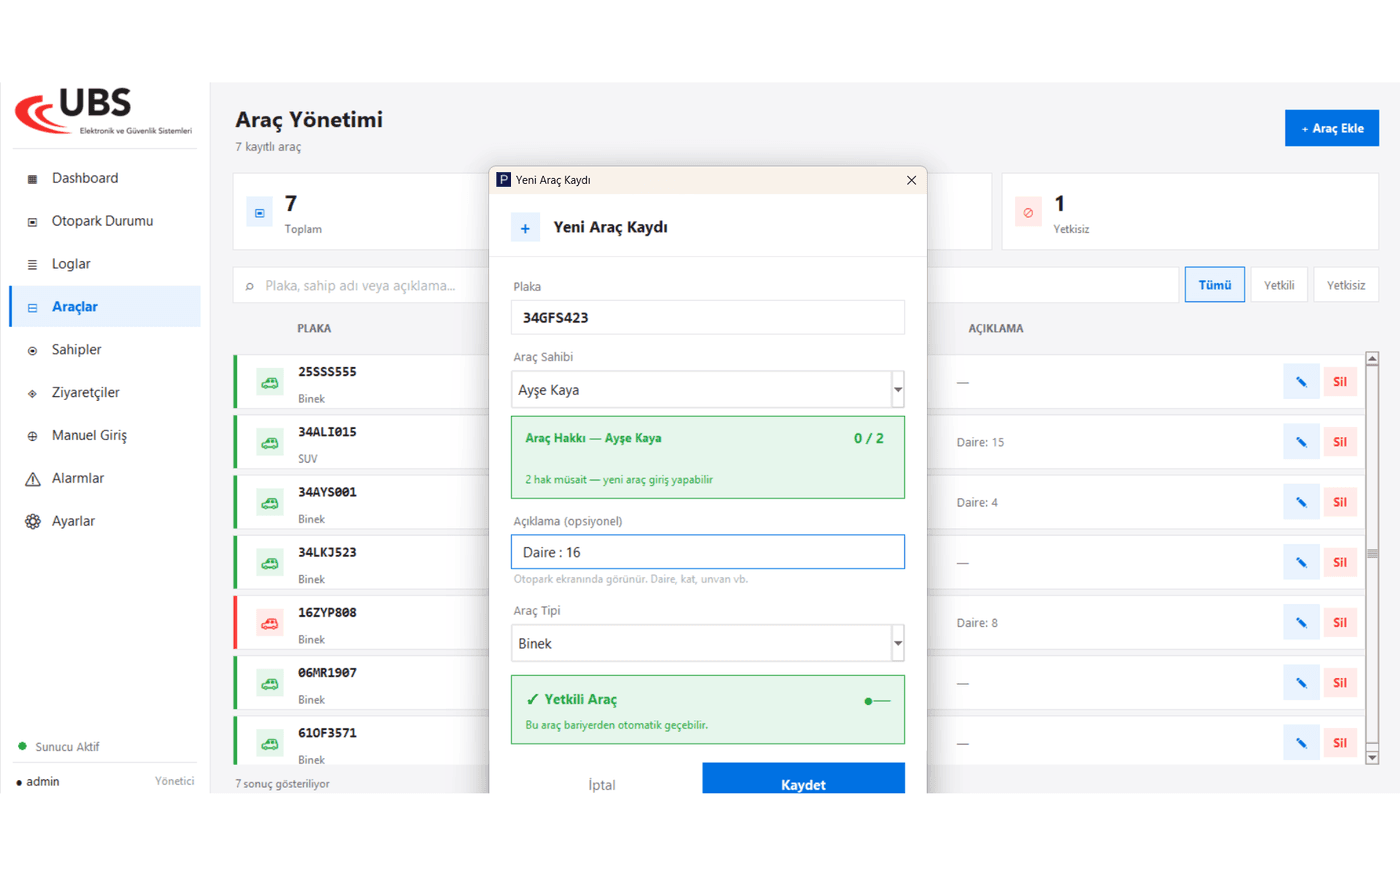The image size is (1400, 875).
Task: Edit the Daire: 15 vehicle row
Action: pos(1301,442)
